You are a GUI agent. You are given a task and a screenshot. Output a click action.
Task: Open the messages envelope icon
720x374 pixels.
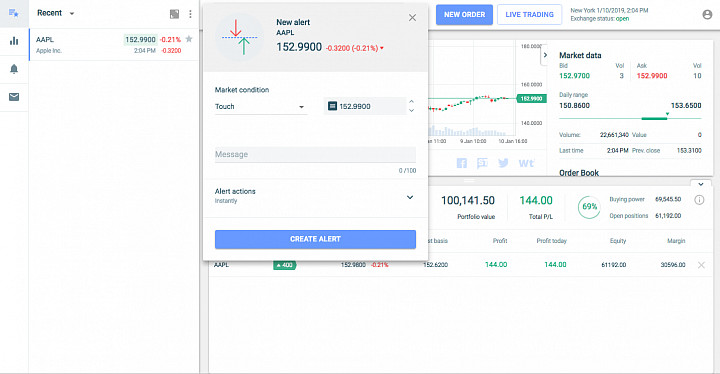14,97
